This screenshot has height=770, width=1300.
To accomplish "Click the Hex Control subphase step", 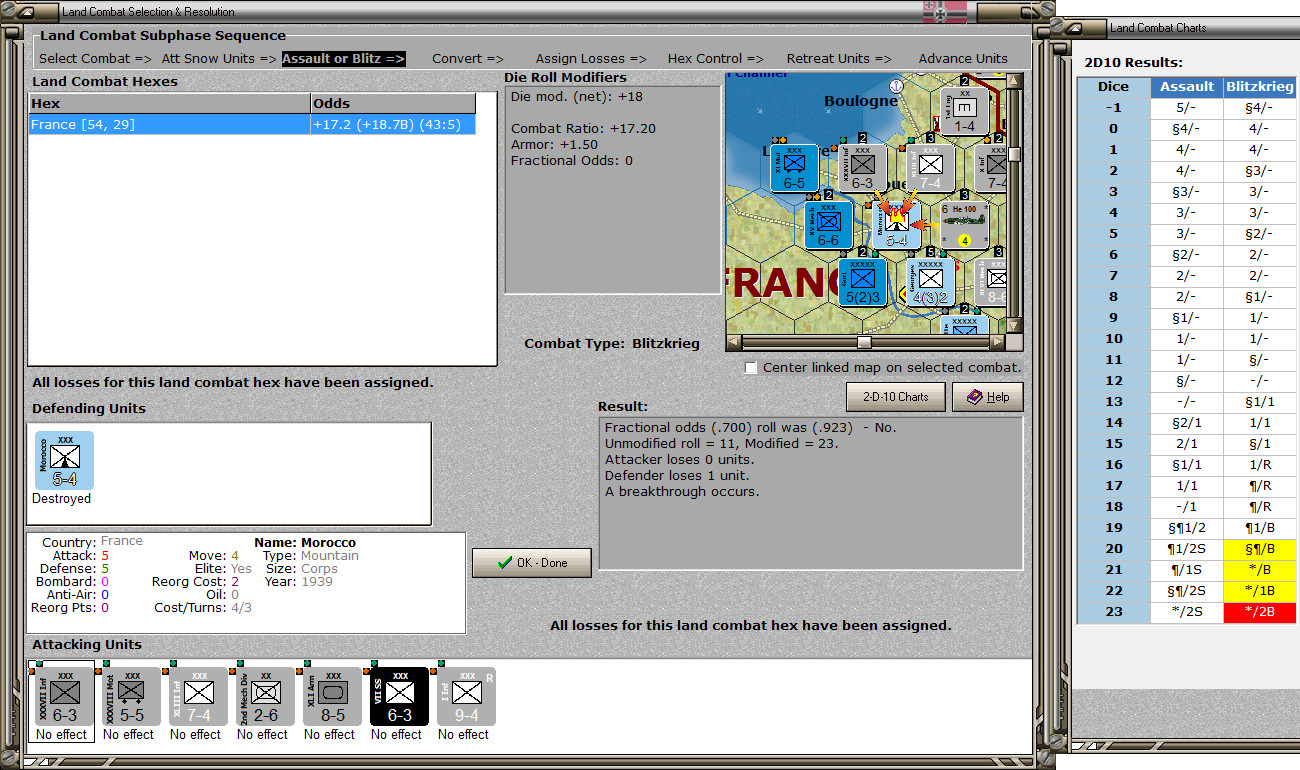I will (x=716, y=59).
